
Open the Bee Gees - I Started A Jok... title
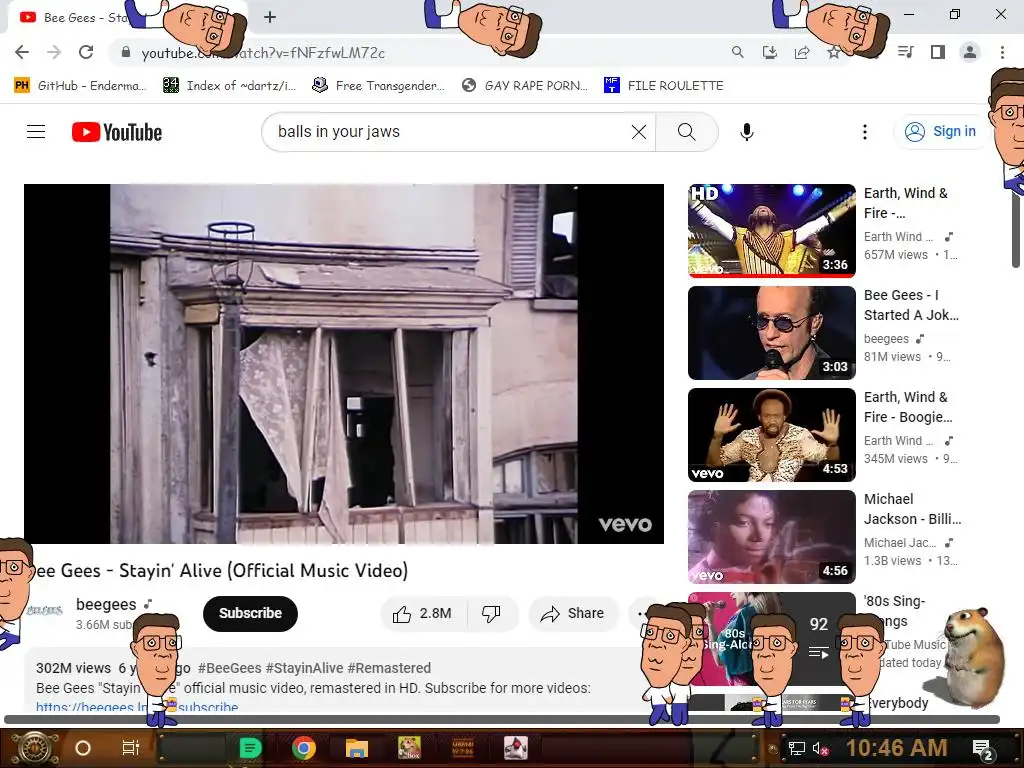912,305
